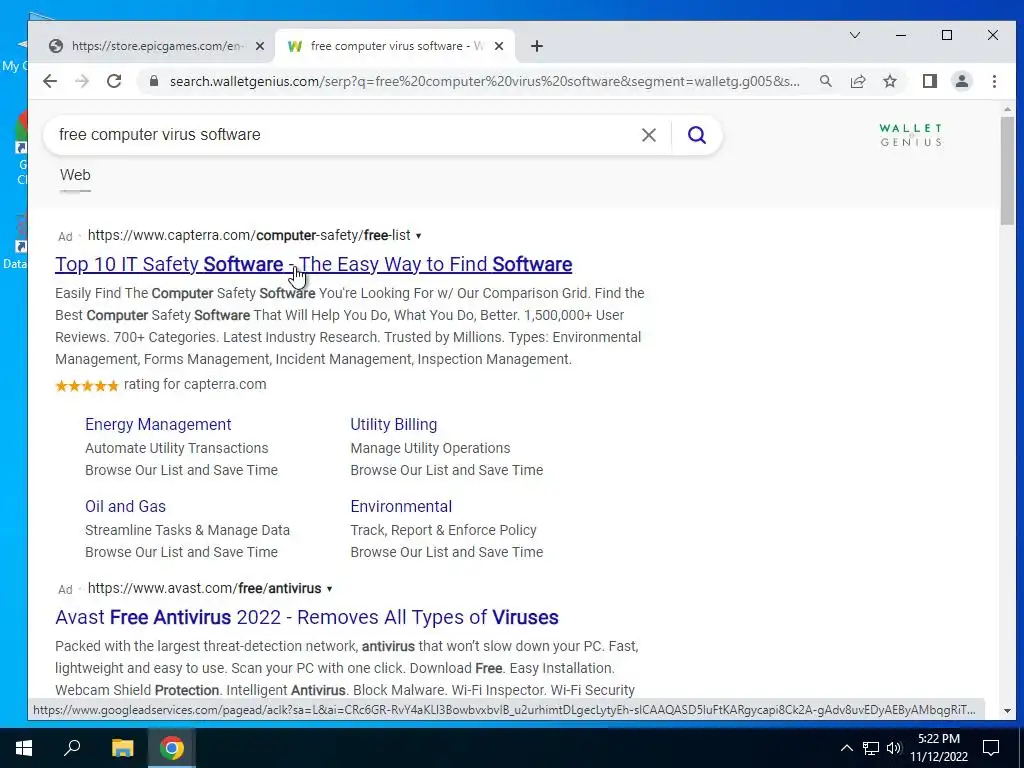This screenshot has height=768, width=1024.
Task: Select the free computer virus software tab
Action: 395,46
